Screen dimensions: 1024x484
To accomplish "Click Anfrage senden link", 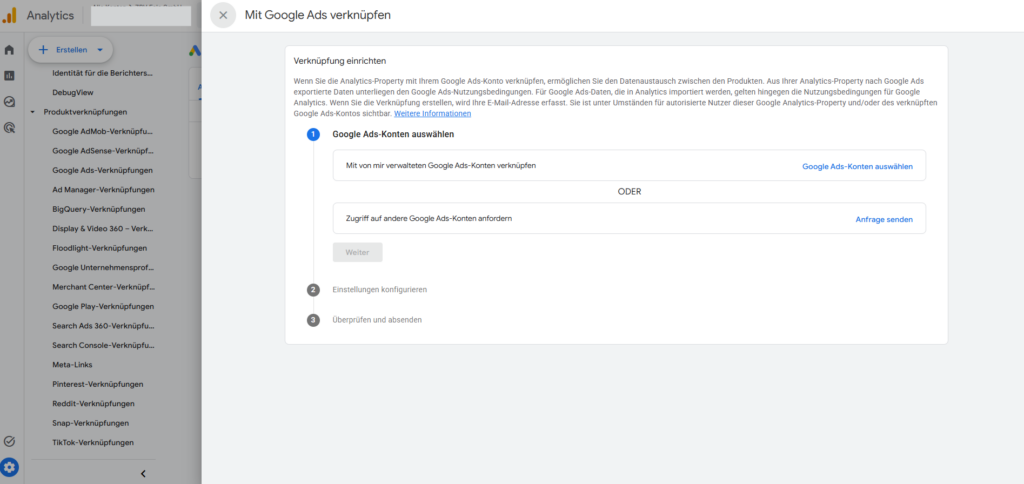I will (x=884, y=219).
